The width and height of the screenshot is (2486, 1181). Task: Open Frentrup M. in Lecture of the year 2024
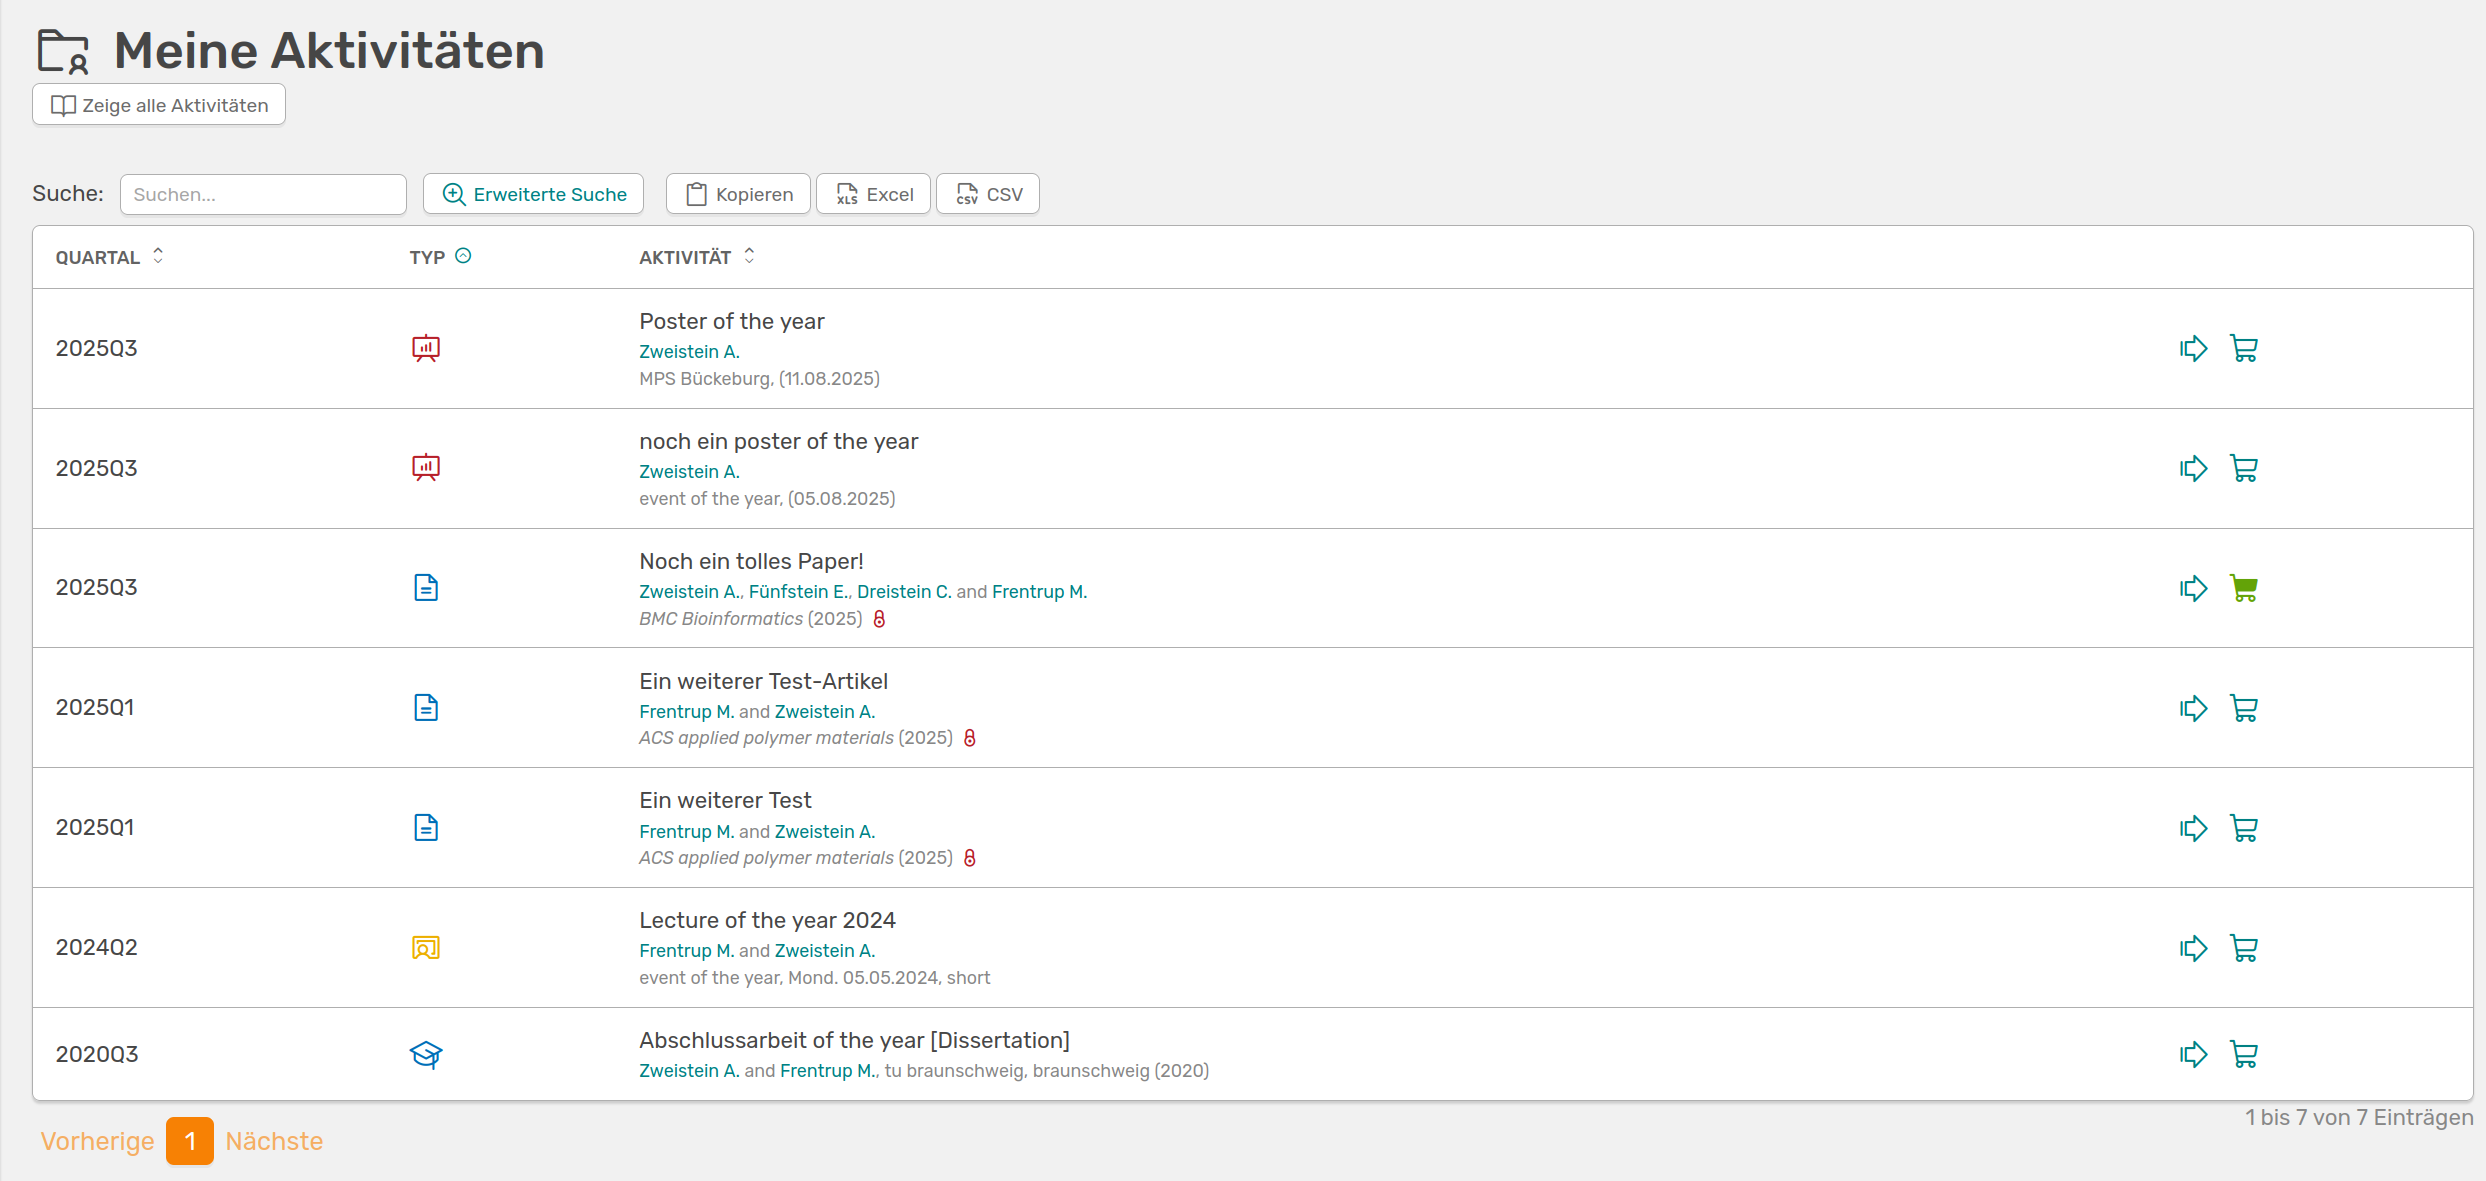[x=687, y=951]
